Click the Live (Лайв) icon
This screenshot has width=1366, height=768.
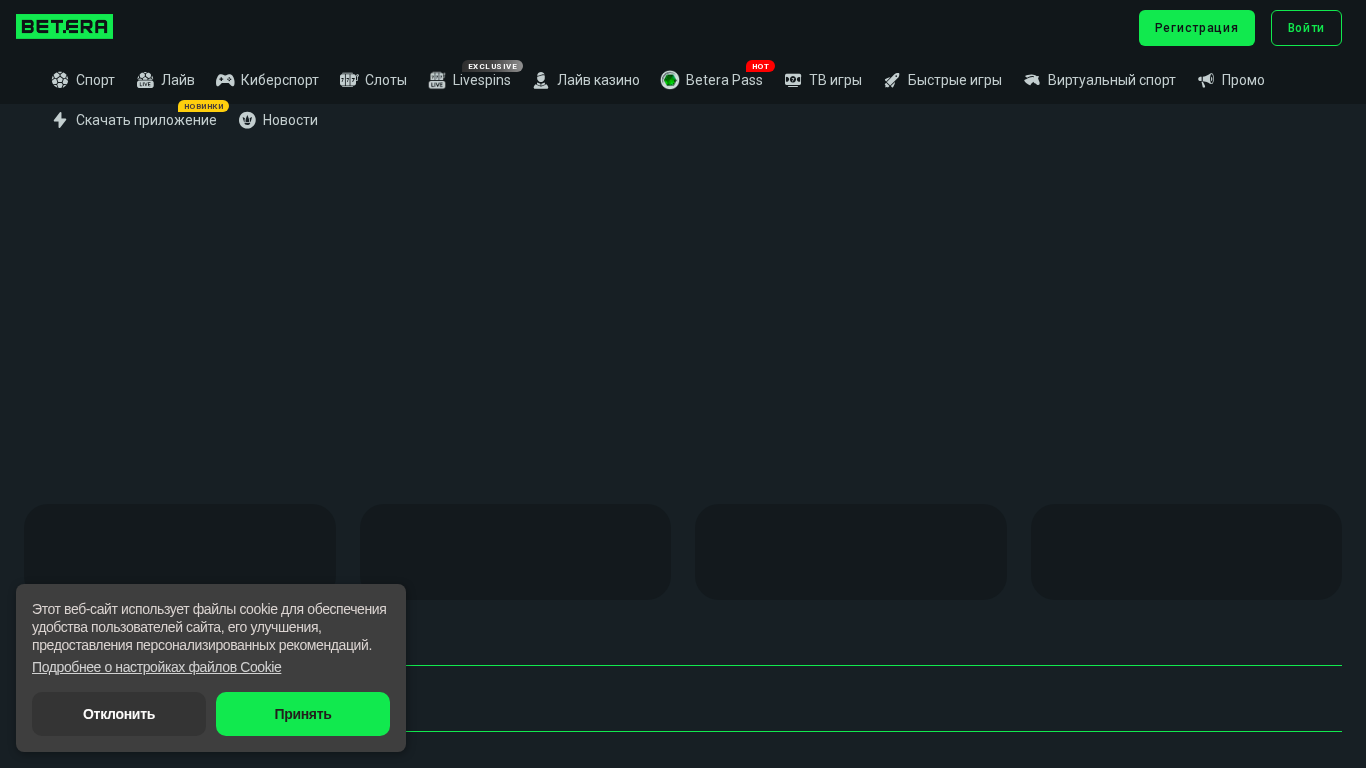[x=145, y=80]
